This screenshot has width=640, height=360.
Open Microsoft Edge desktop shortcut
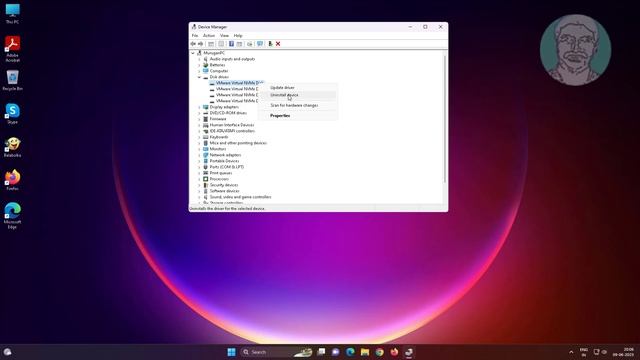[x=12, y=216]
